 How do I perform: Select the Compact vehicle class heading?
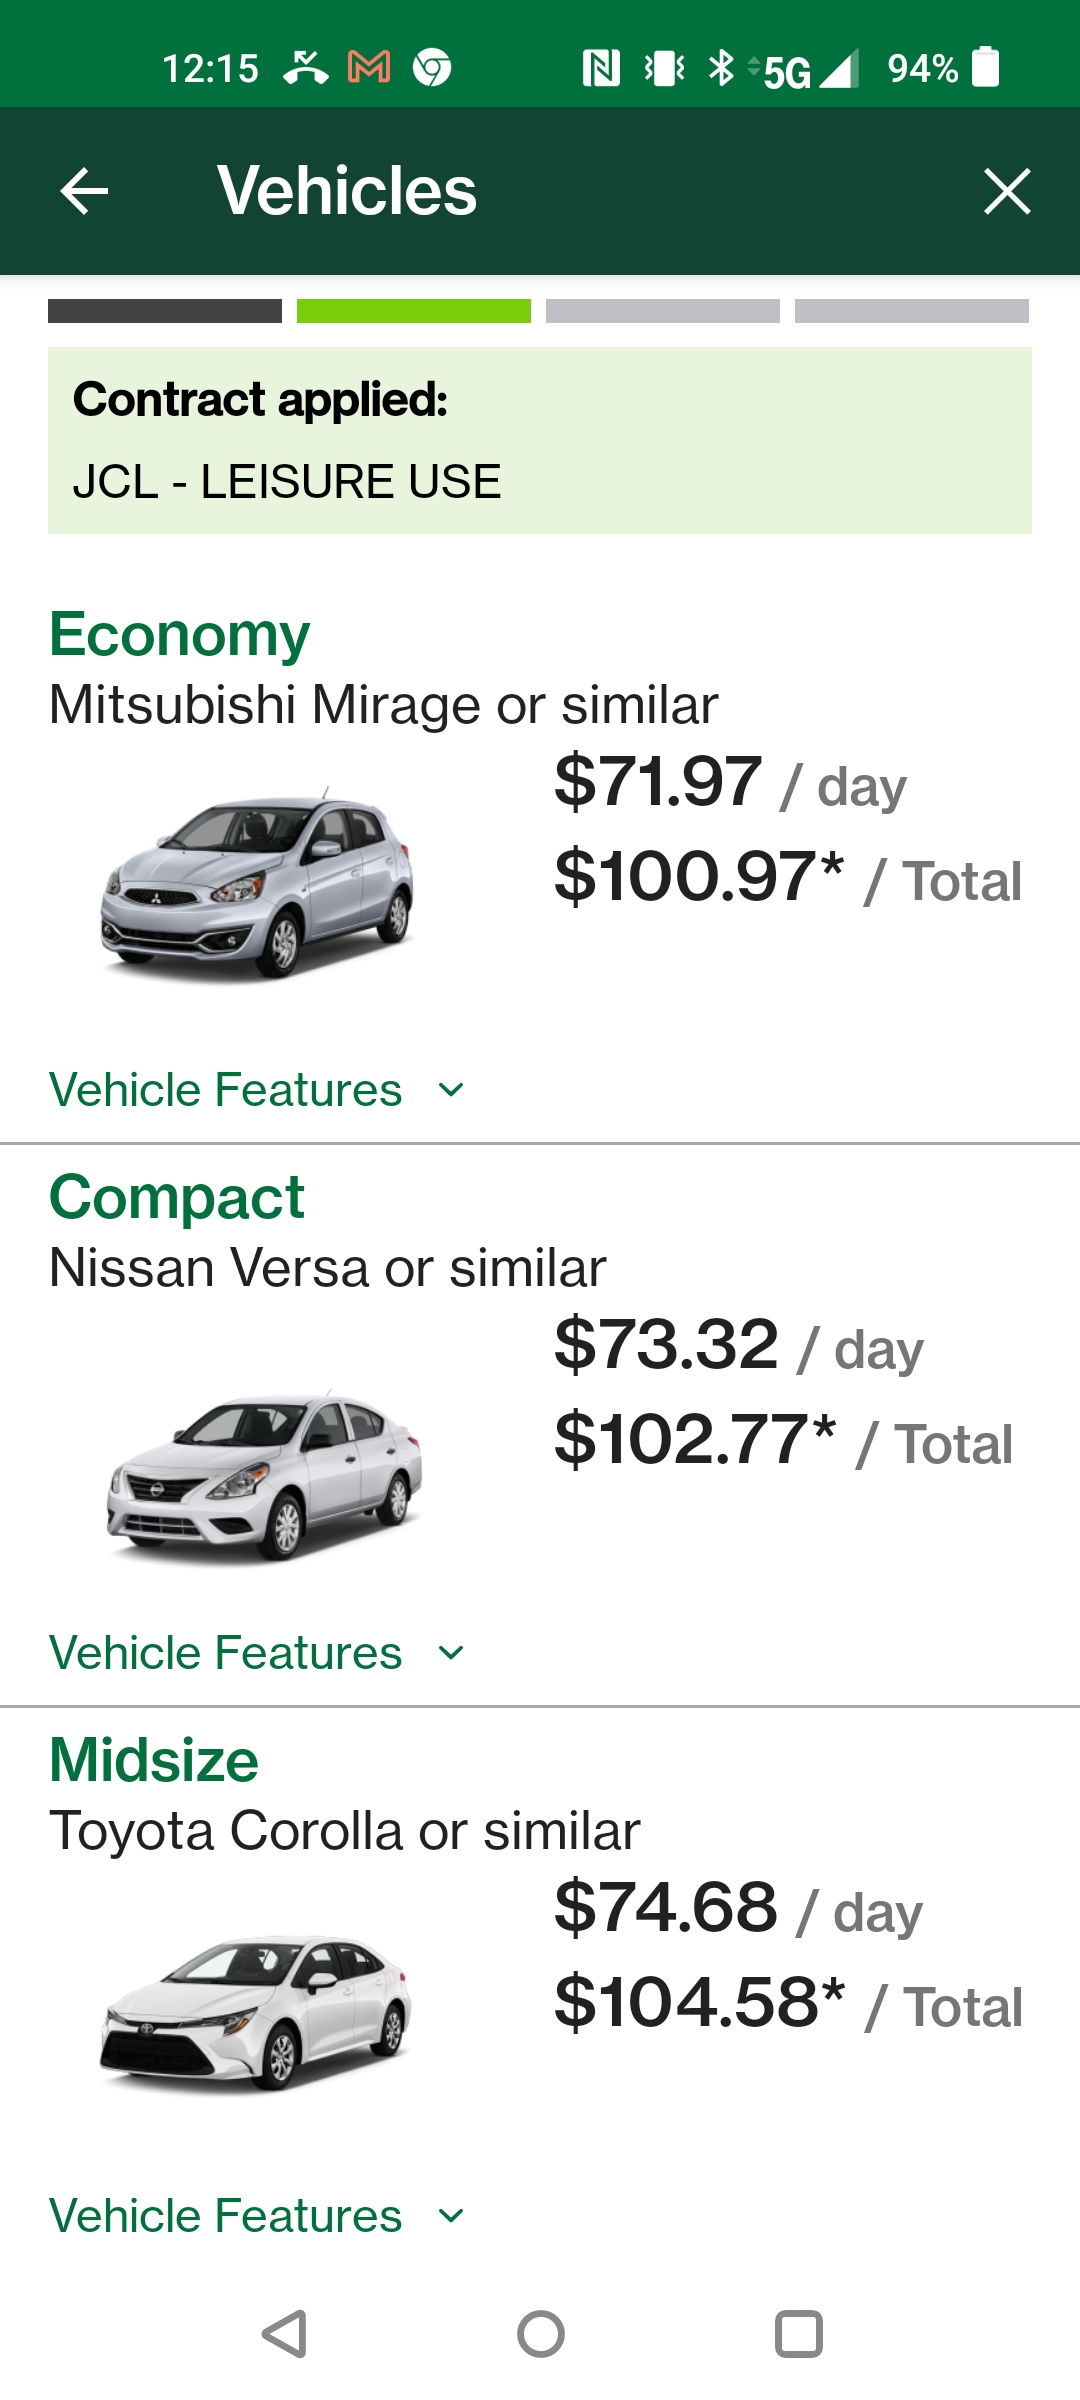[x=177, y=1198]
